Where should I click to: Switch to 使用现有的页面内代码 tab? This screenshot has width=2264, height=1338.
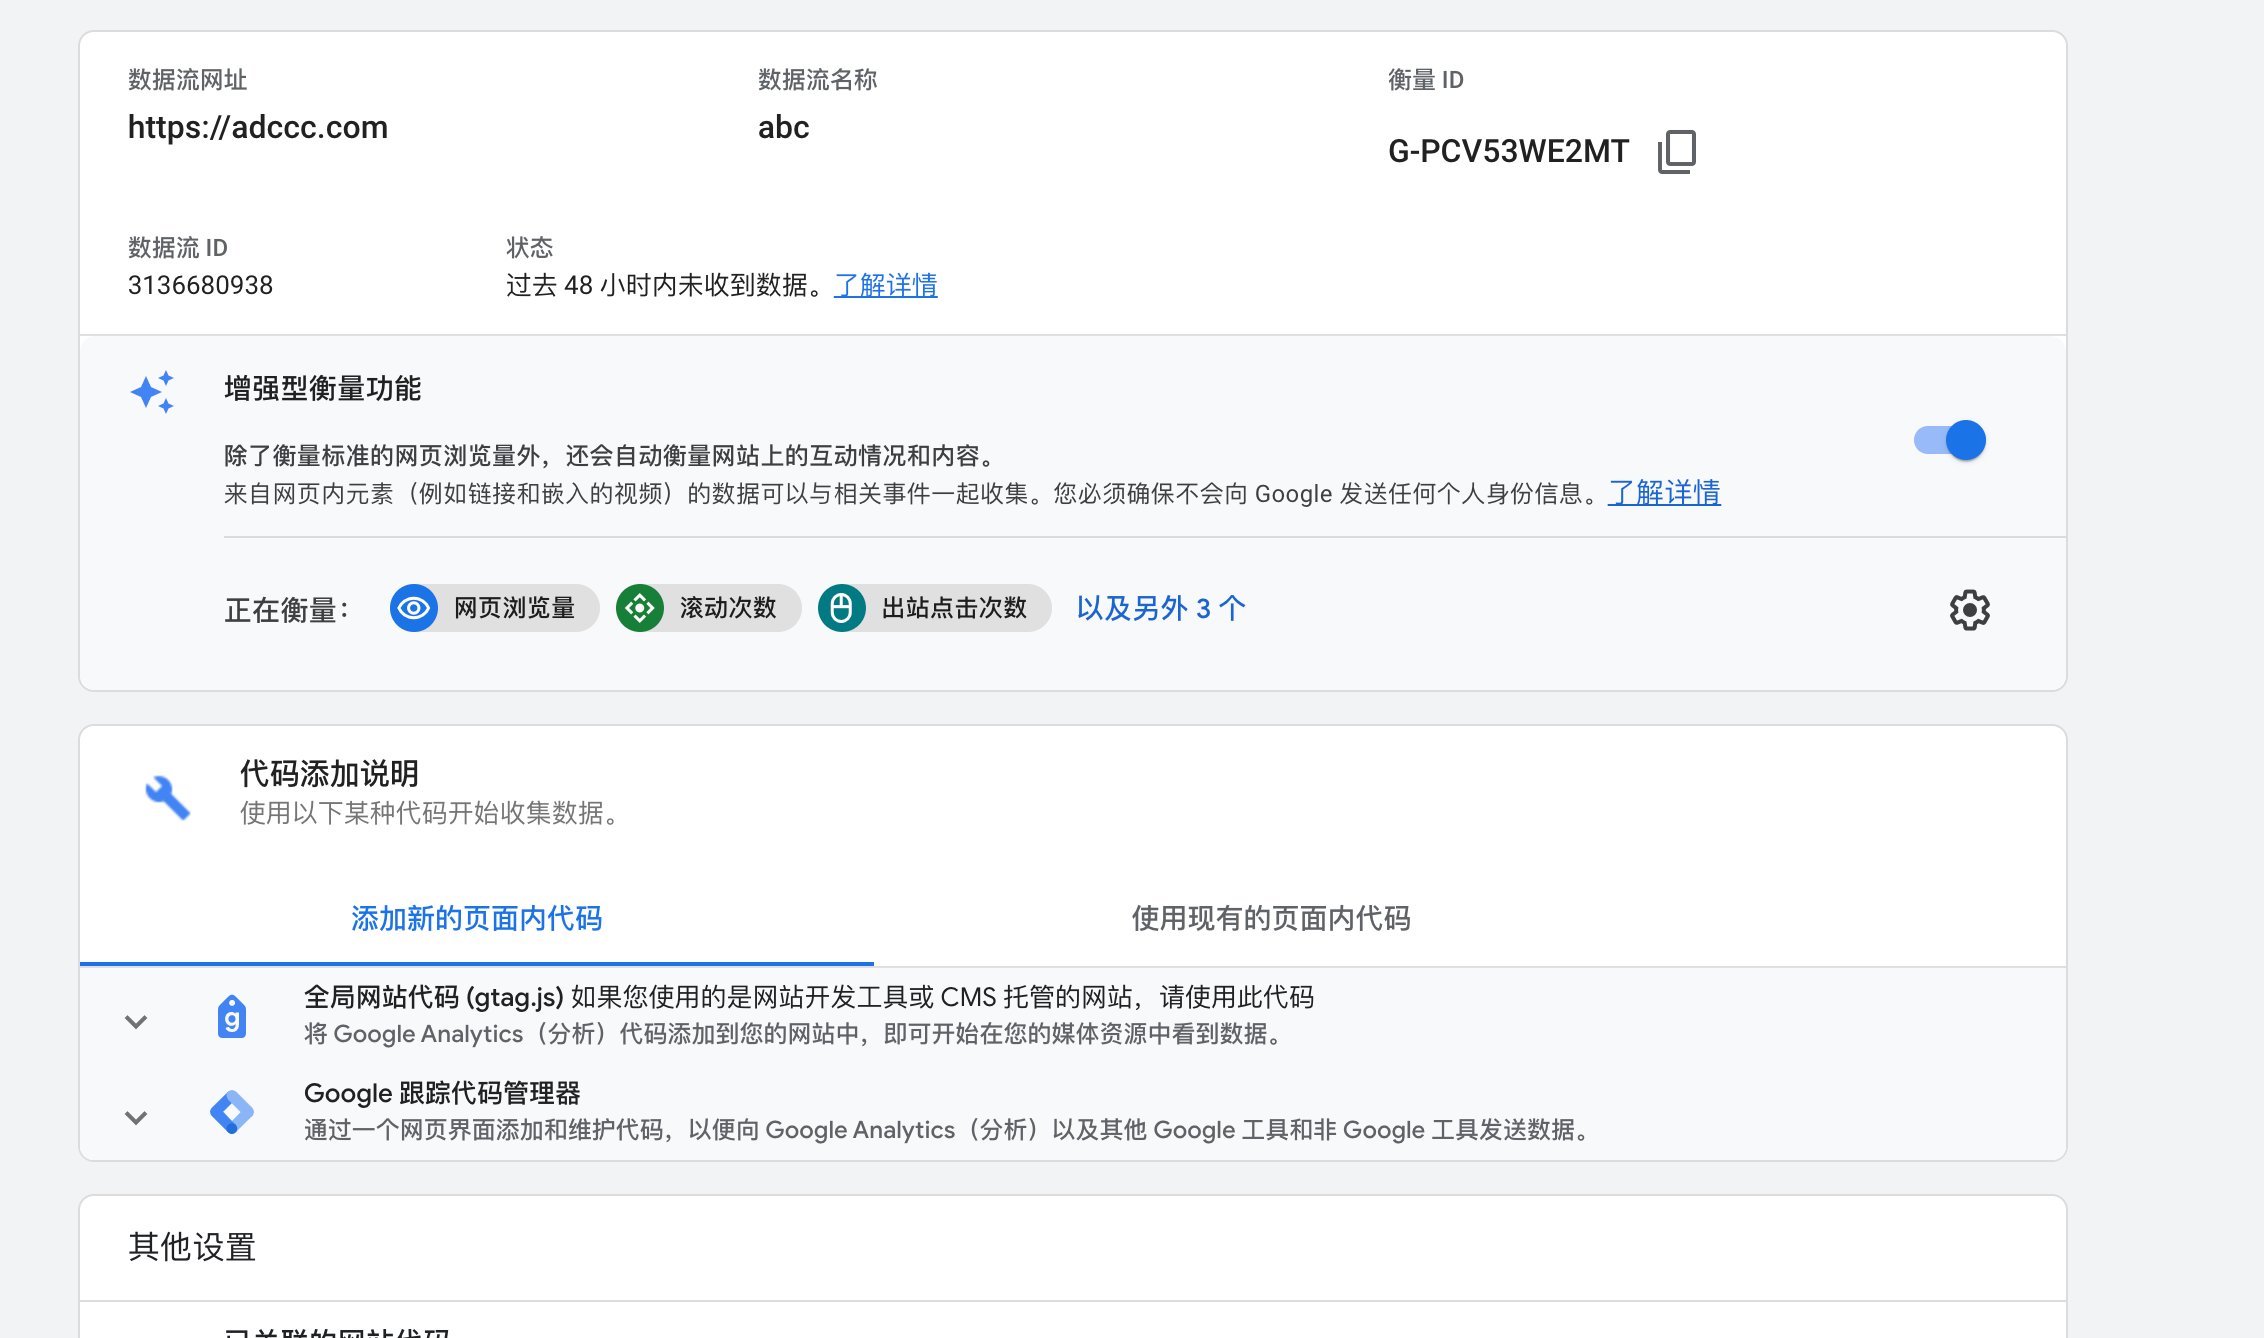1271,918
